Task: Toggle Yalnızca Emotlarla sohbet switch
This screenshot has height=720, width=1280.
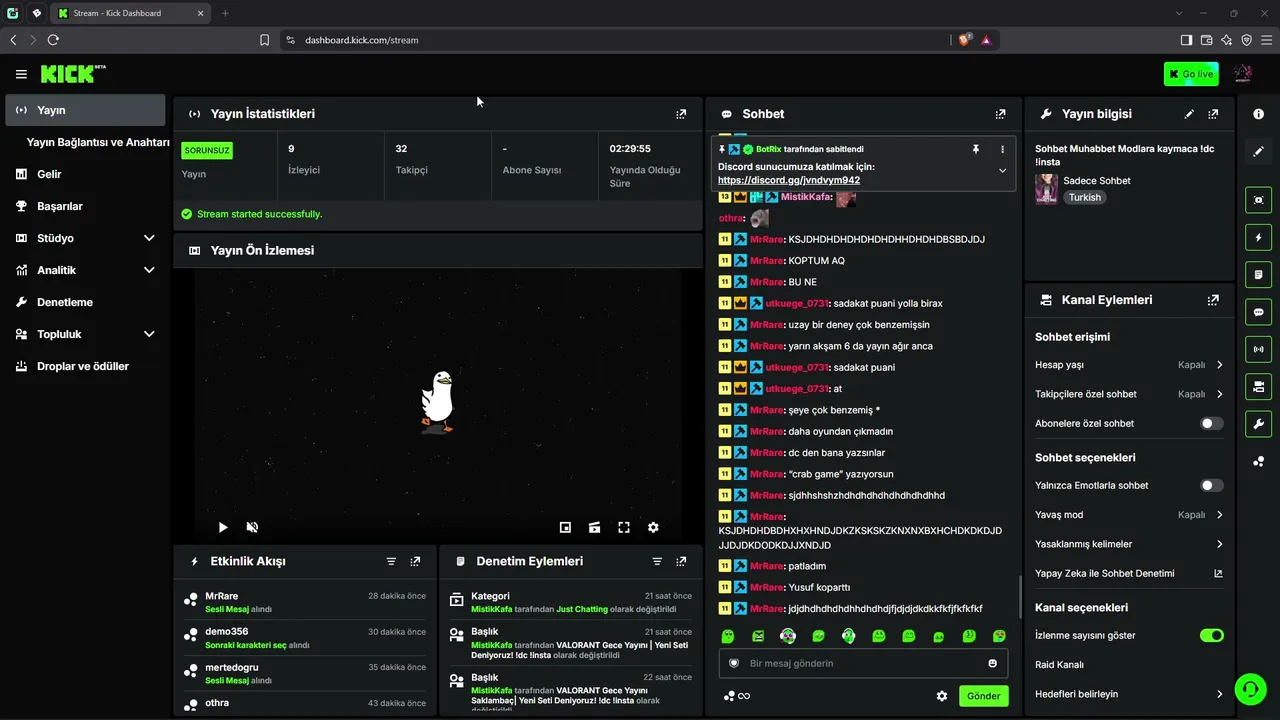Action: pyautogui.click(x=1211, y=485)
